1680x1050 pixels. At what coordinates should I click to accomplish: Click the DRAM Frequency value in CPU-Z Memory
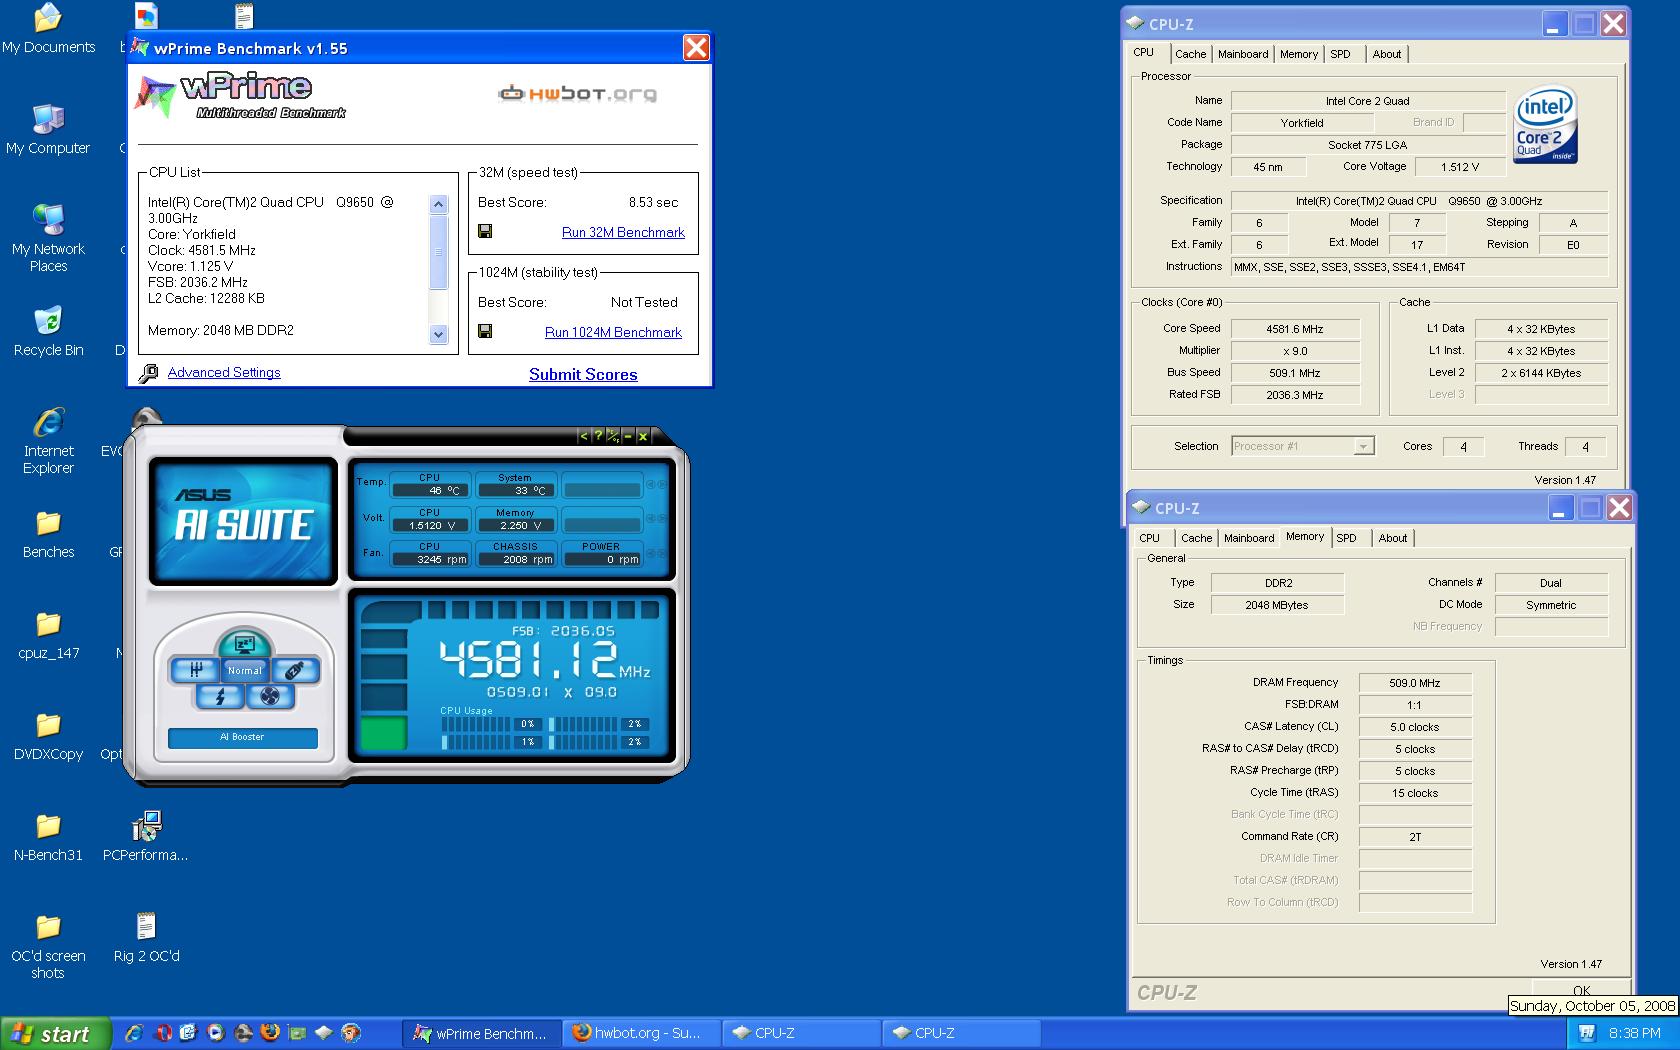[x=1415, y=683]
